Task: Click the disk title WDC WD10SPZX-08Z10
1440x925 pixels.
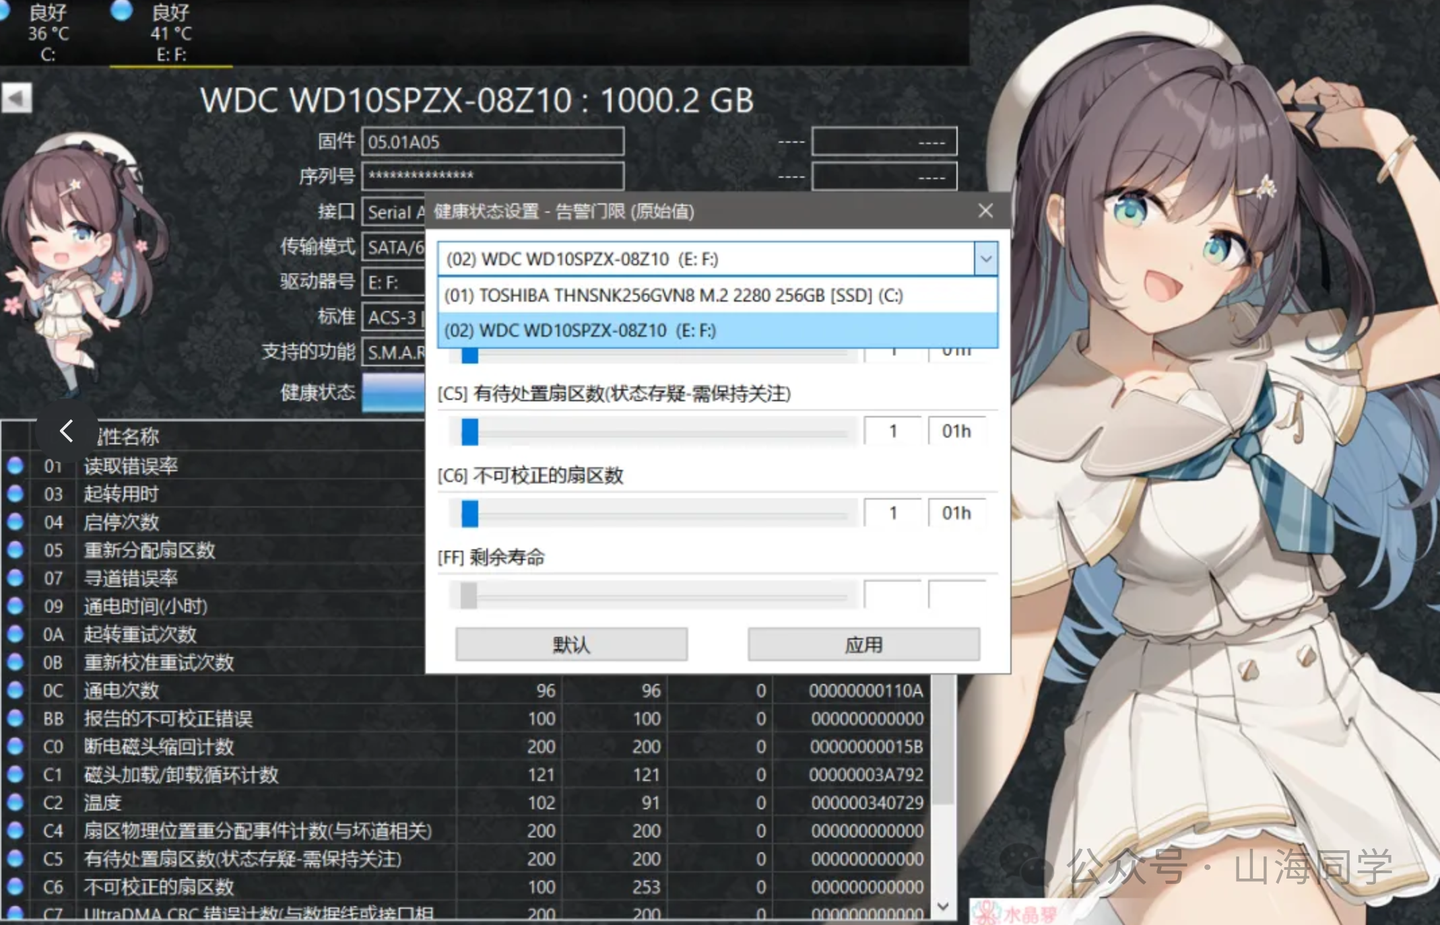Action: click(476, 100)
